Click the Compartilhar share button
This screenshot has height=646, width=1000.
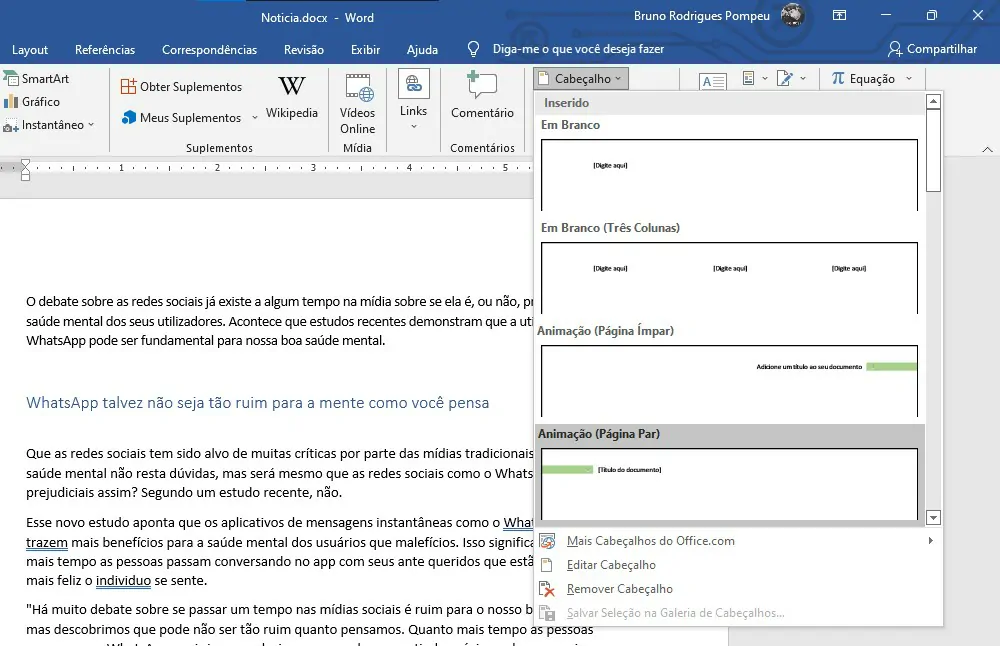932,49
